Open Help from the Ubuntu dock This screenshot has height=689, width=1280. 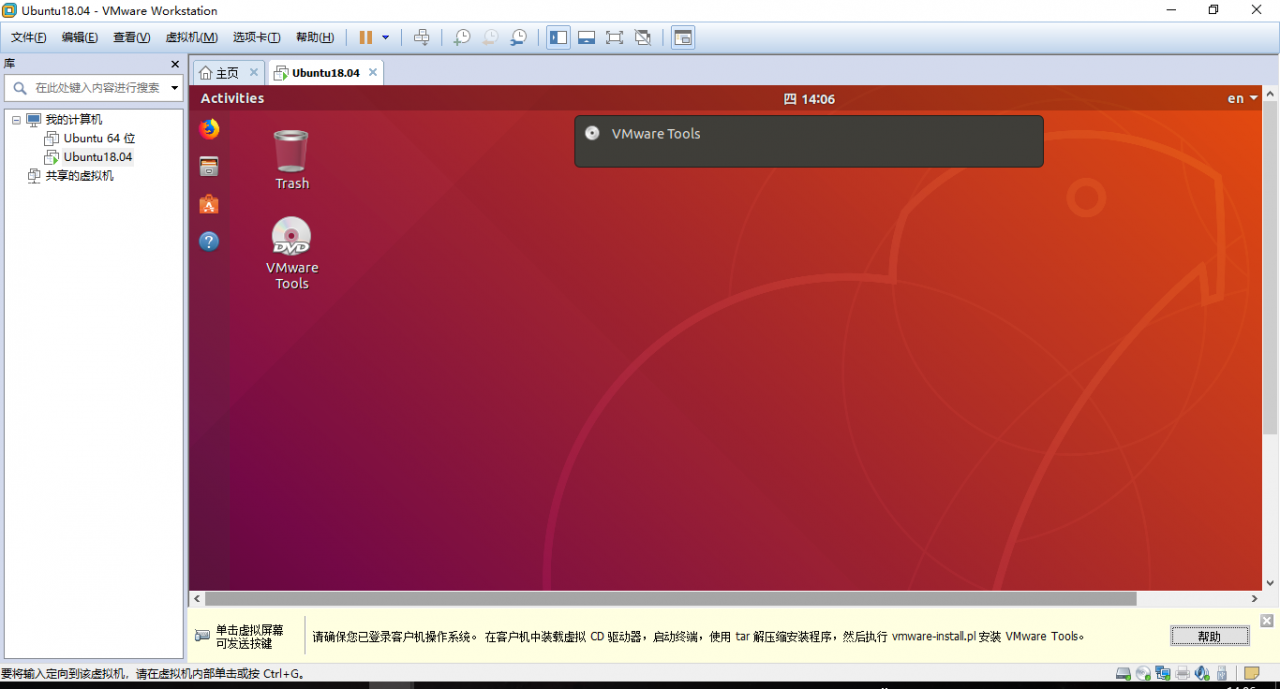[209, 241]
